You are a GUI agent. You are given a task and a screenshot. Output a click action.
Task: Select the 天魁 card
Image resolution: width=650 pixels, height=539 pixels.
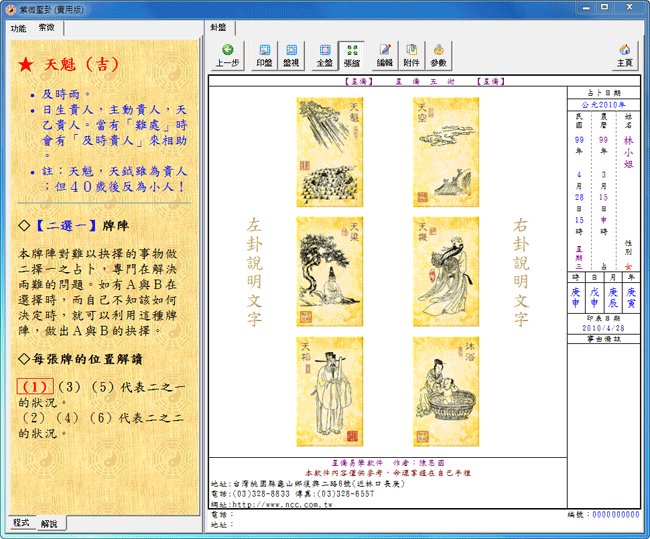330,152
